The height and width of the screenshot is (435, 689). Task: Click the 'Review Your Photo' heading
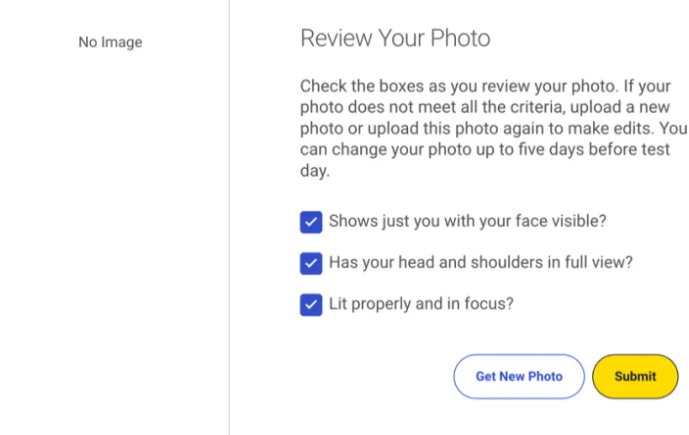click(x=395, y=39)
